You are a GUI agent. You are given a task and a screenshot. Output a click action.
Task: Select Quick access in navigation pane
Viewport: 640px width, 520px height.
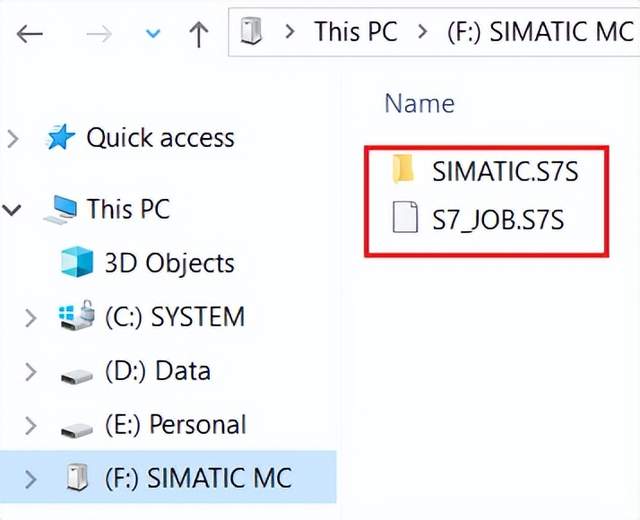click(159, 138)
